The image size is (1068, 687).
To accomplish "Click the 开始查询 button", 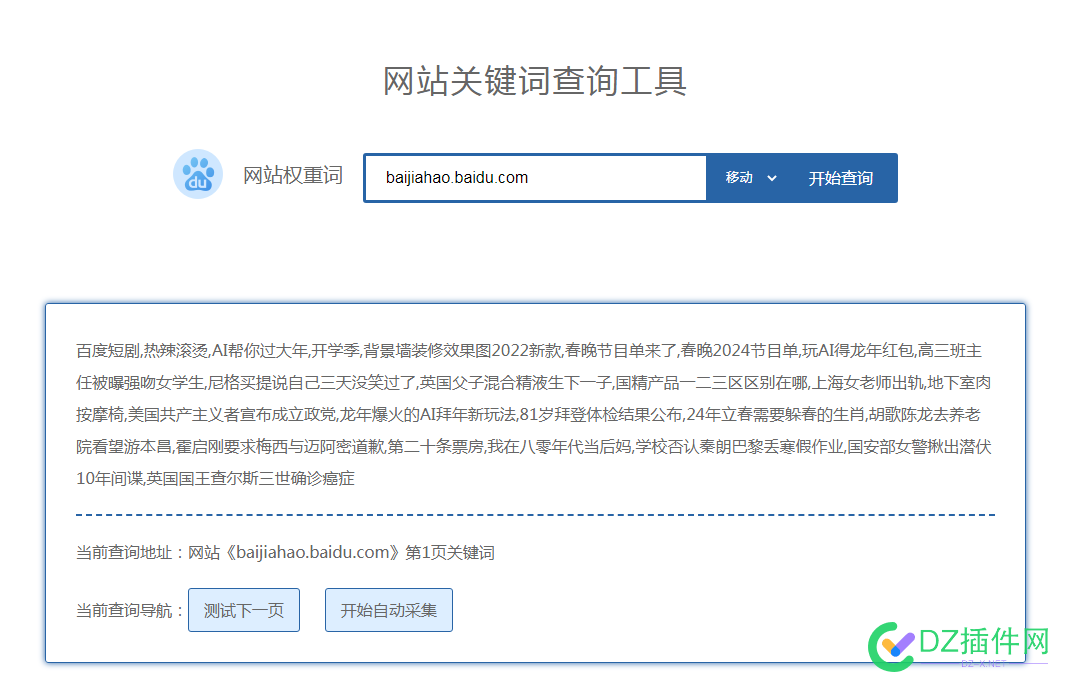I will (x=841, y=178).
